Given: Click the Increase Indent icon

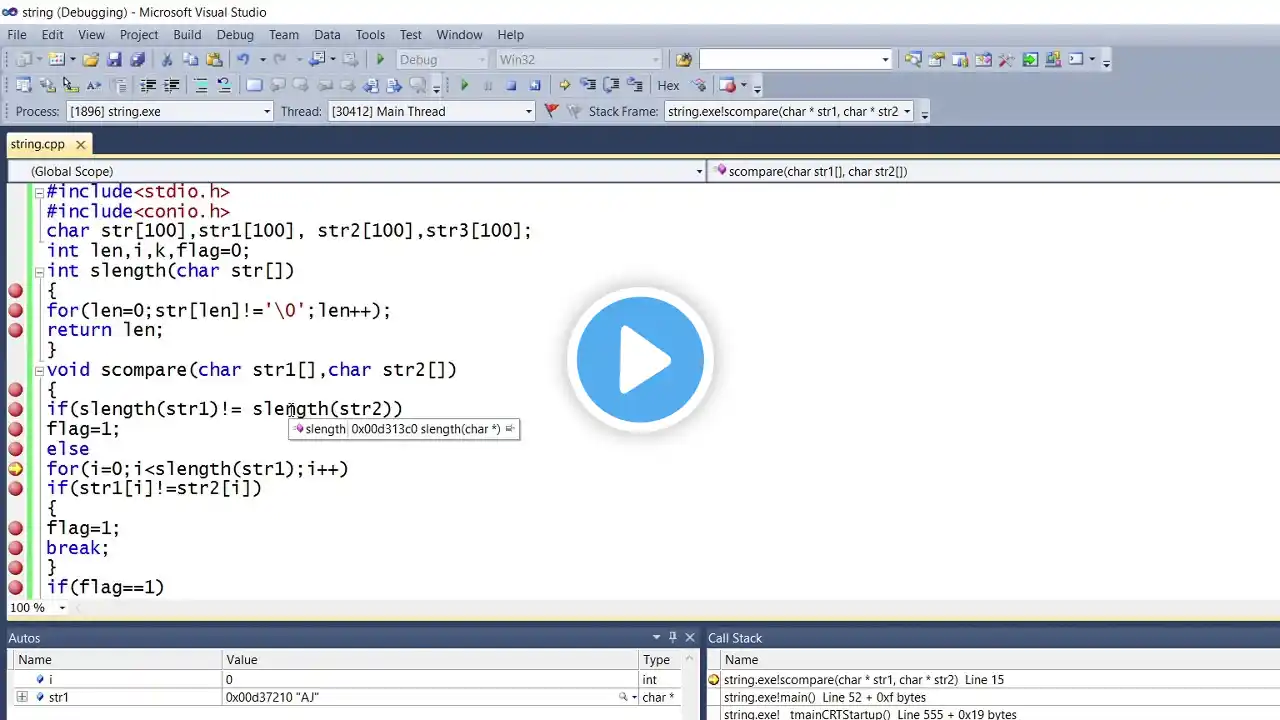Looking at the screenshot, I should click(172, 86).
